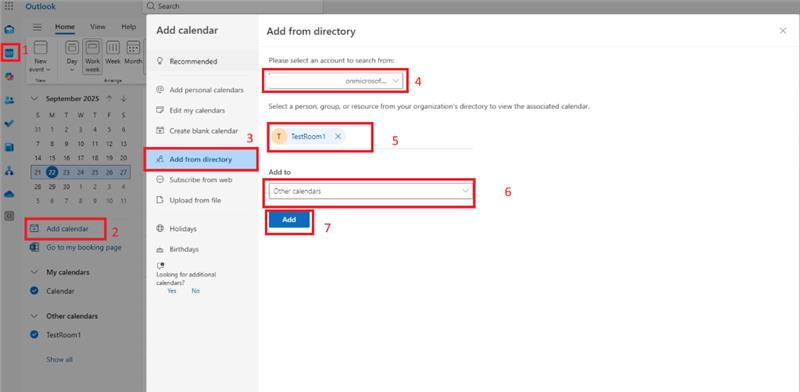800x392 pixels.
Task: Open the Help ribbon tab
Action: pos(129,27)
